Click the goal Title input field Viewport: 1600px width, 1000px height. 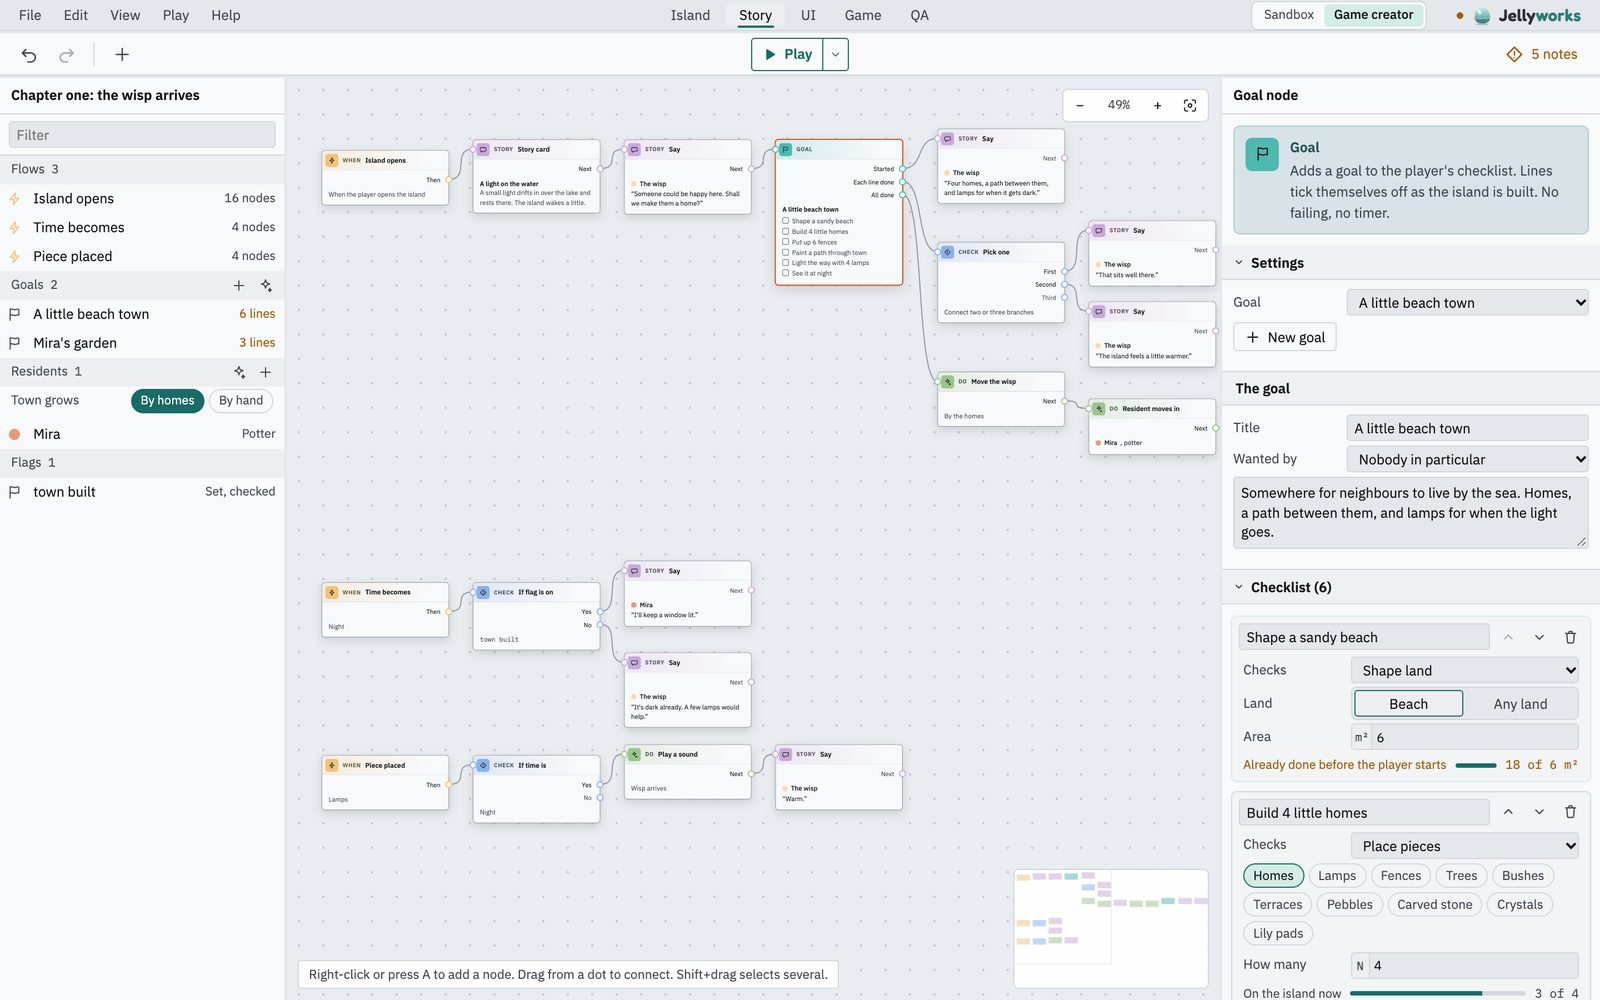point(1467,428)
